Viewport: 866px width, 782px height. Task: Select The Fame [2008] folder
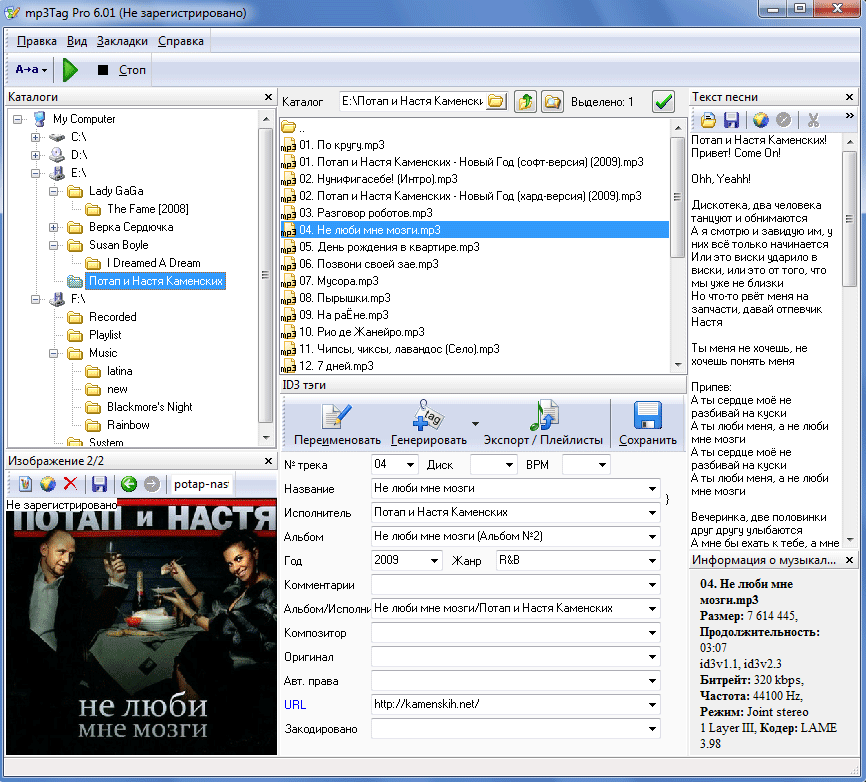[x=147, y=209]
